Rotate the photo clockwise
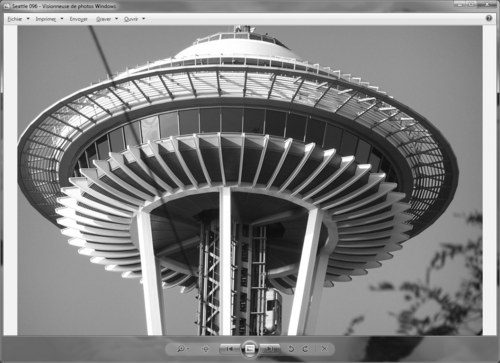Image resolution: width=500 pixels, height=363 pixels. point(305,349)
